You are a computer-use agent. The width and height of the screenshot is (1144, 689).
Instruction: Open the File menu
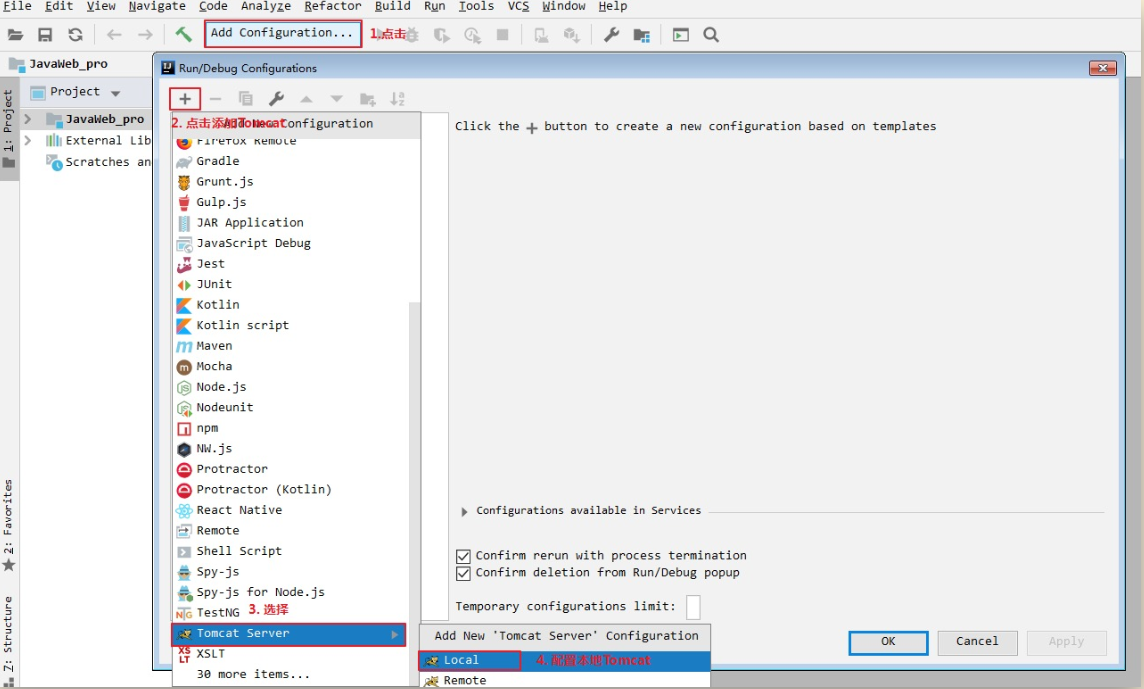(17, 6)
